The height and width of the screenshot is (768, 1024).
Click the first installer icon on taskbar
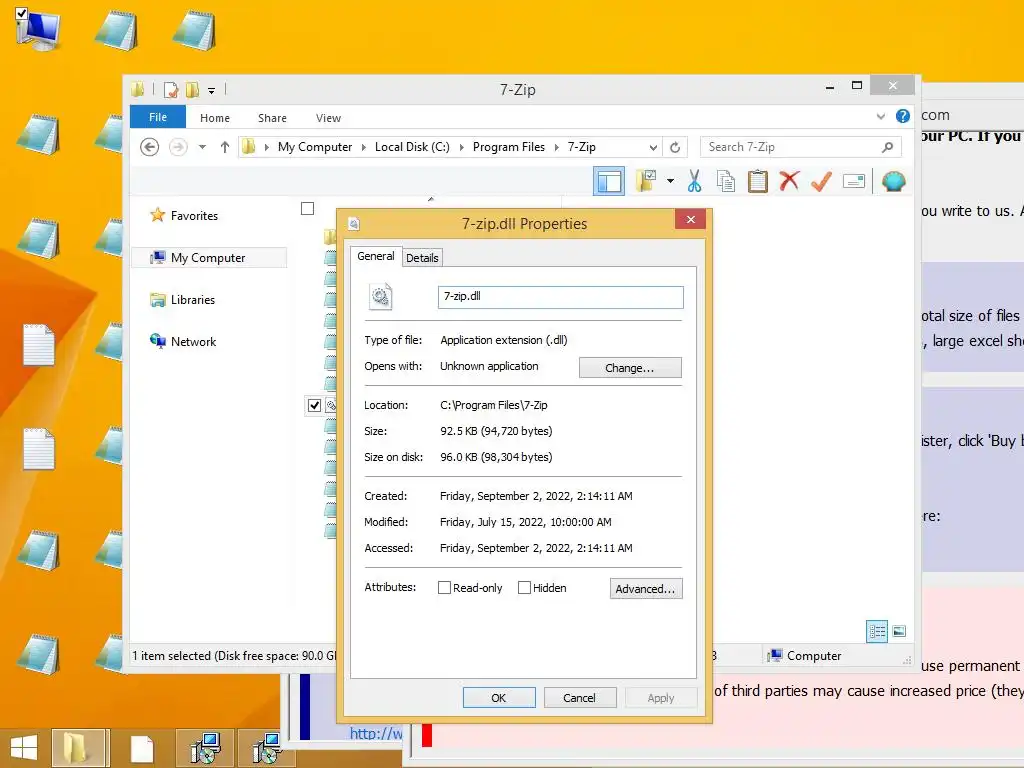(206, 748)
